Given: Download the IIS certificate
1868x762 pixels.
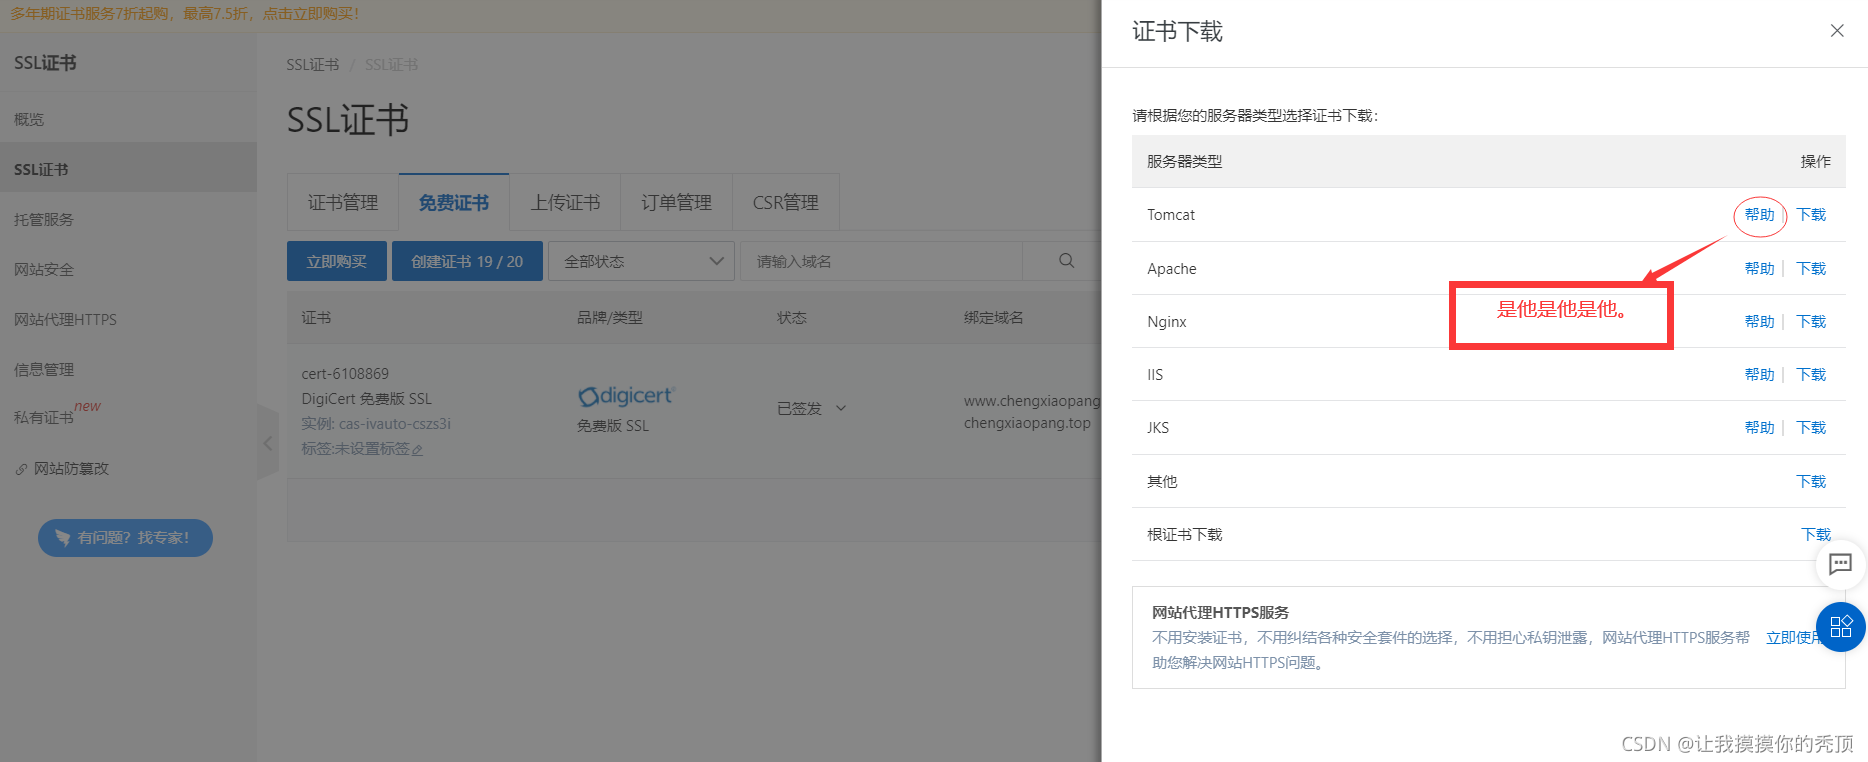Looking at the screenshot, I should [x=1811, y=375].
